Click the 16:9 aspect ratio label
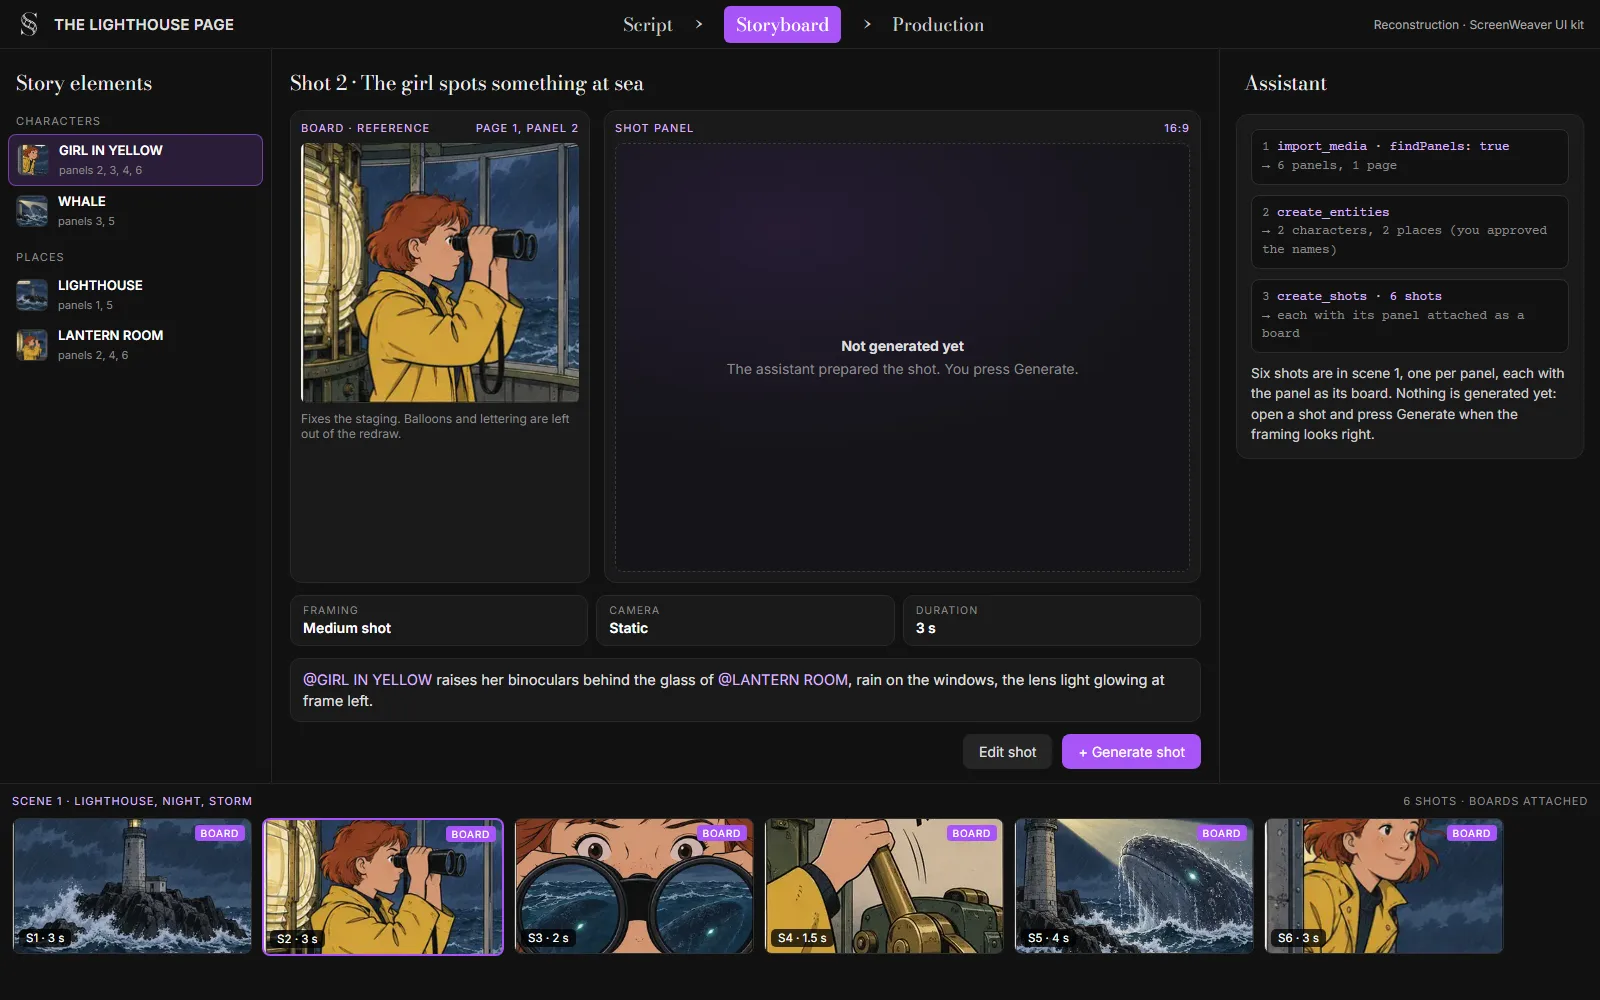Image resolution: width=1600 pixels, height=1000 pixels. pos(1176,128)
